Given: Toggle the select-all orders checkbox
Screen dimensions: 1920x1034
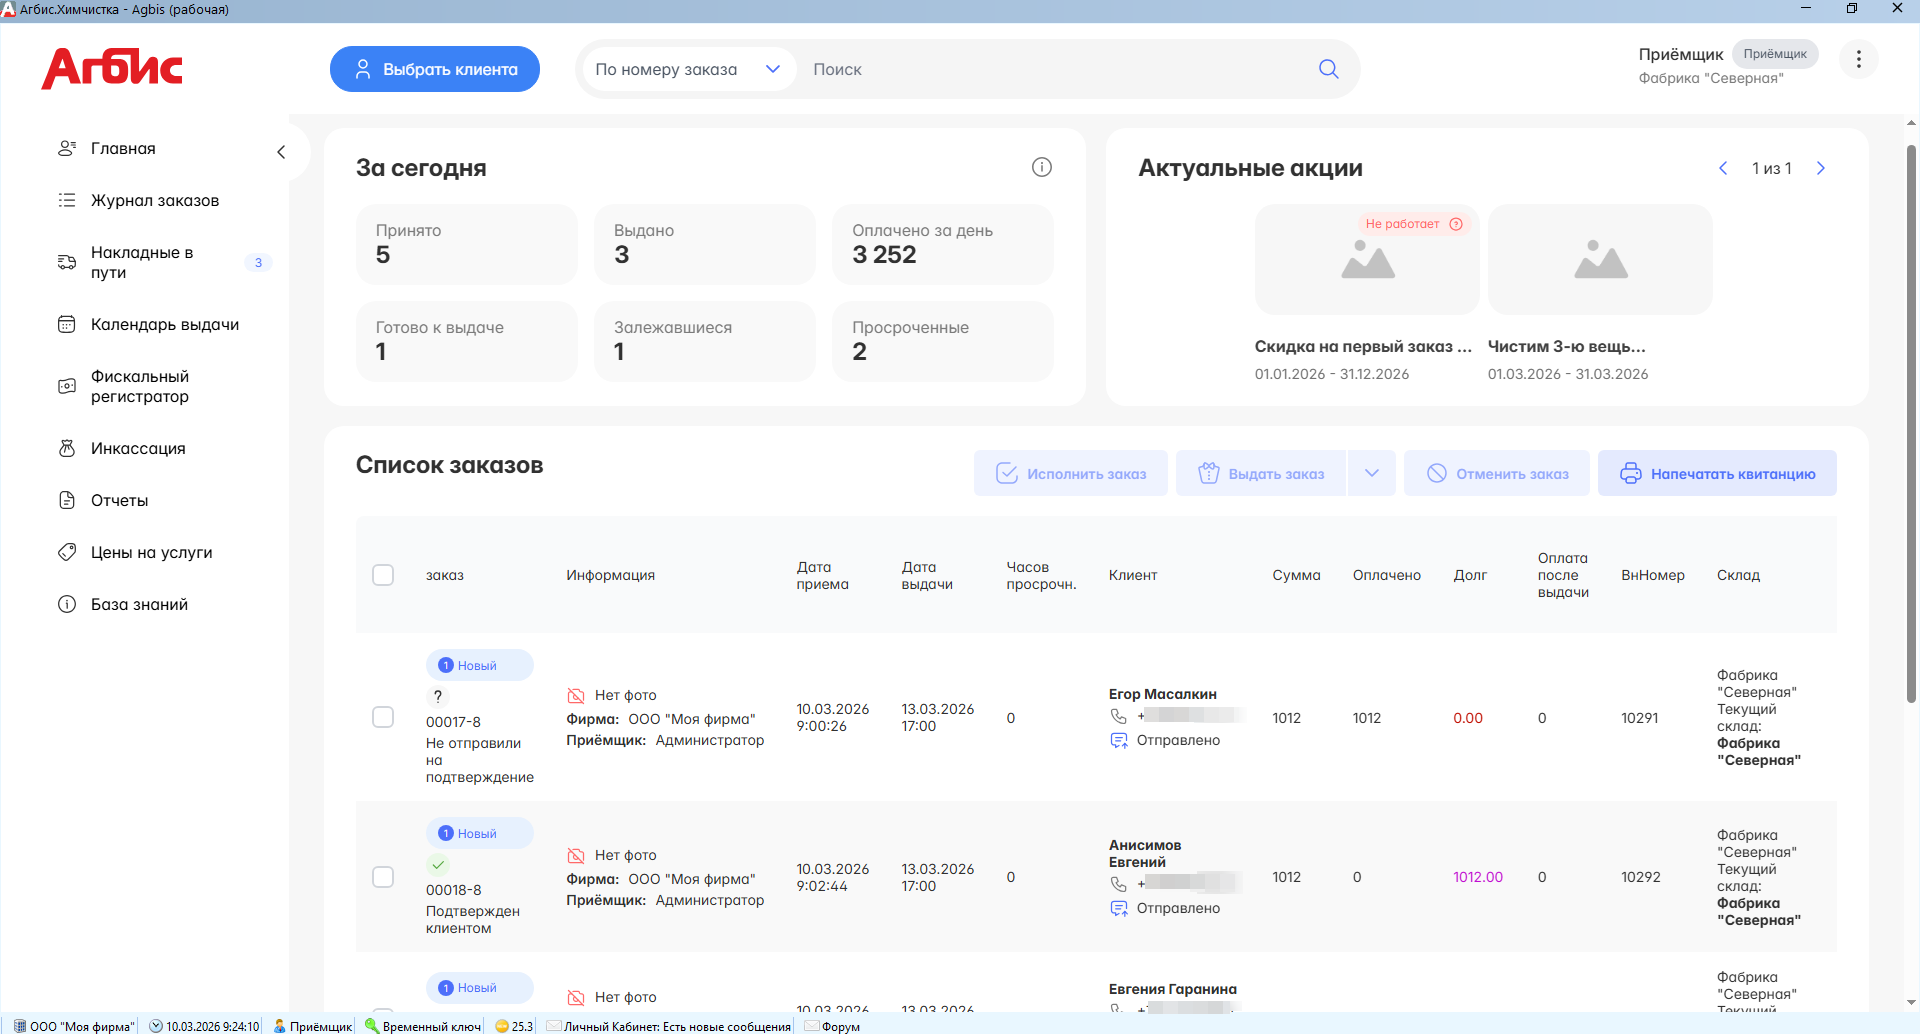Looking at the screenshot, I should (x=383, y=575).
